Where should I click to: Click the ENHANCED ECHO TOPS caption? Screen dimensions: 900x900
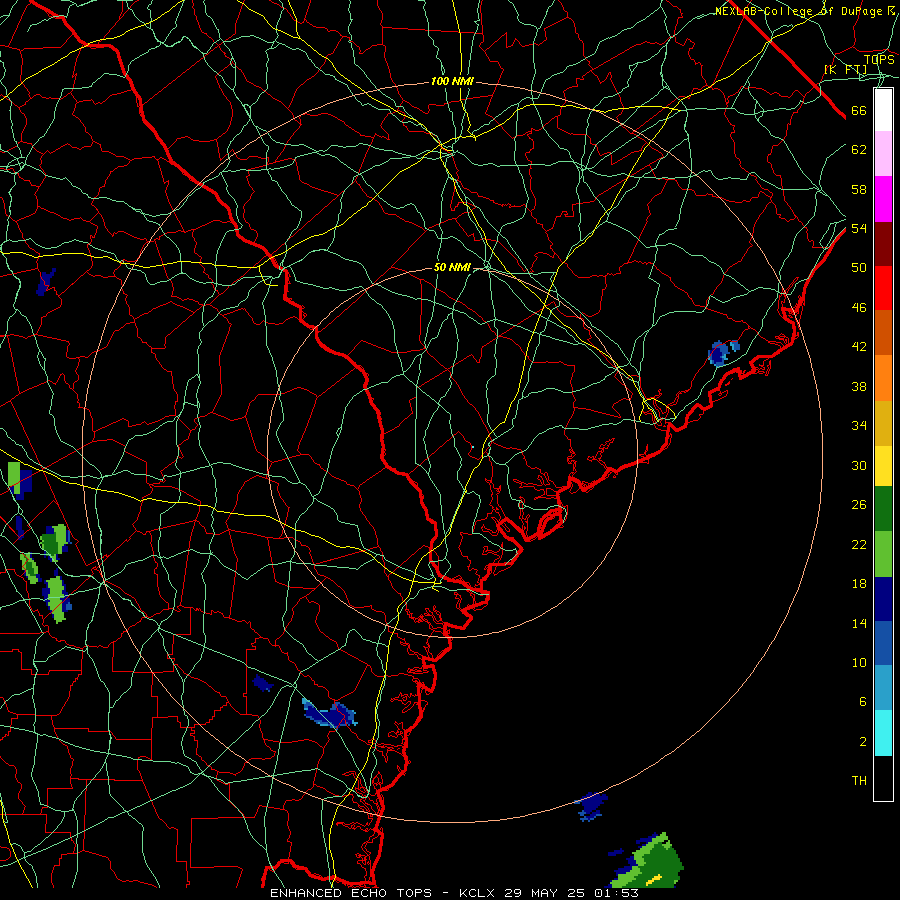351,893
